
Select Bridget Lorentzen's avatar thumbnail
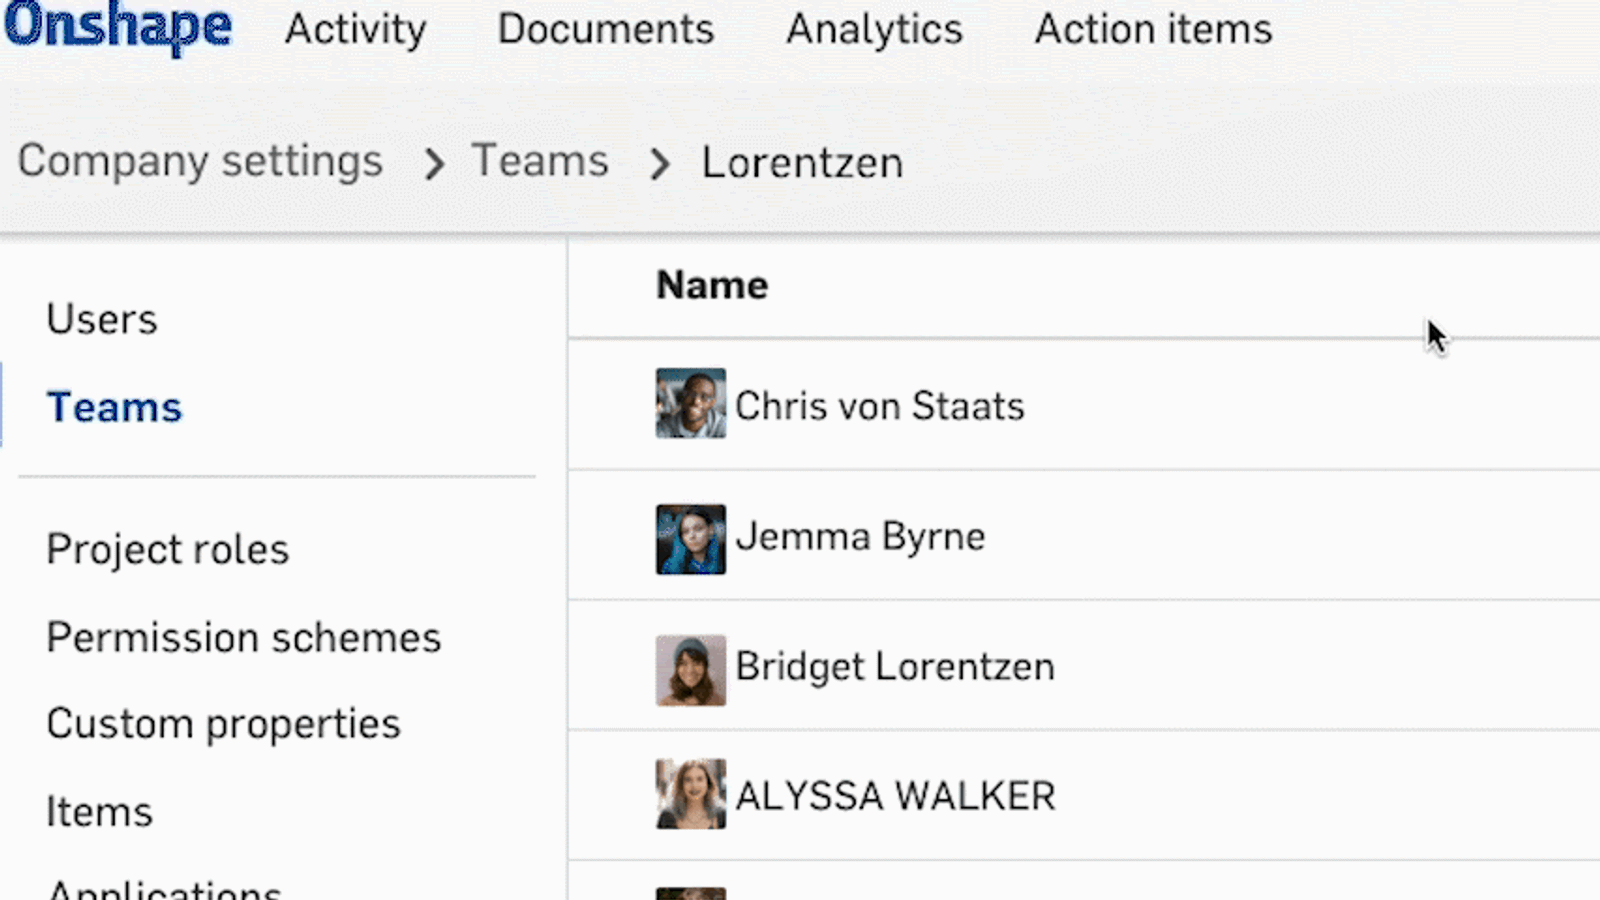tap(690, 670)
